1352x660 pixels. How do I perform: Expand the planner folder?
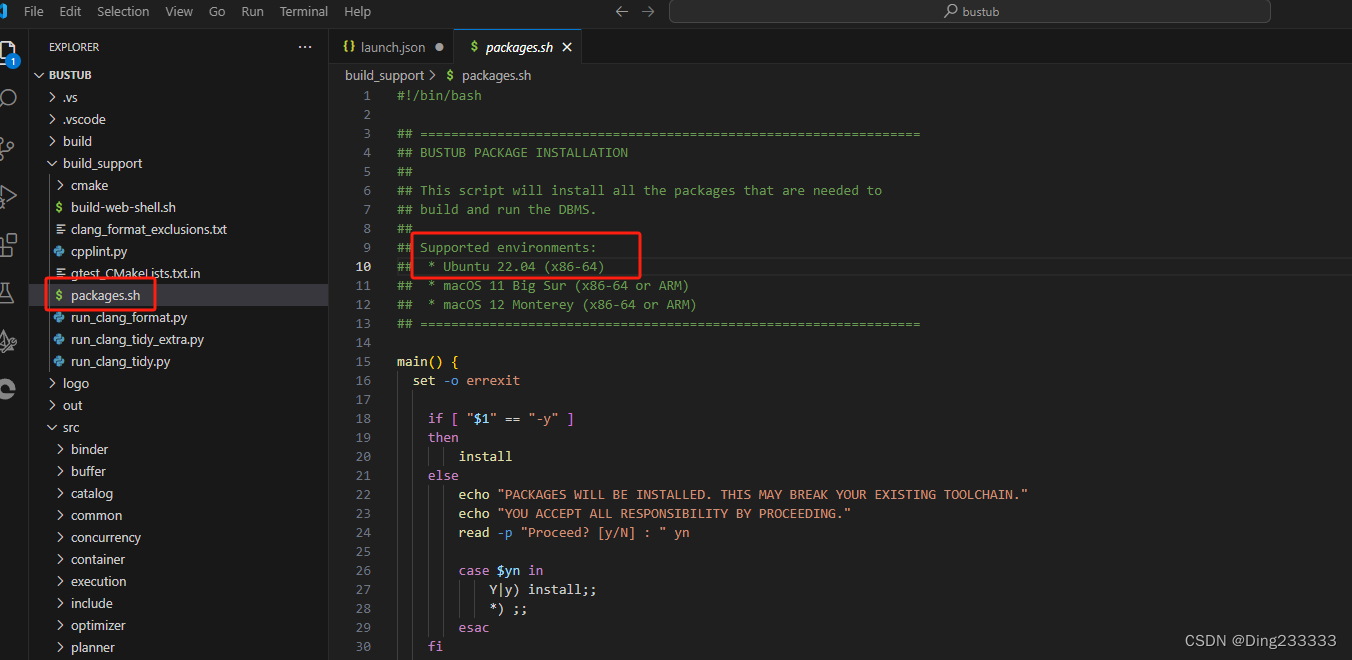tap(93, 647)
